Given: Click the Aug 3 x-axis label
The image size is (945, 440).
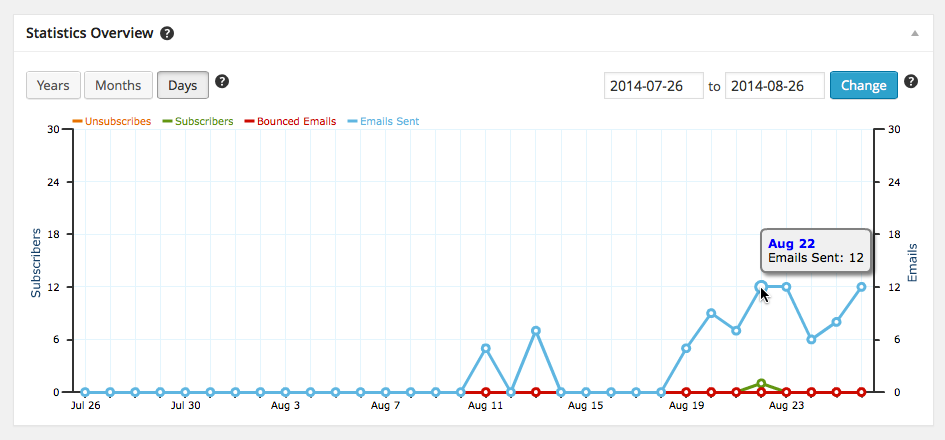Looking at the screenshot, I should click(x=285, y=406).
